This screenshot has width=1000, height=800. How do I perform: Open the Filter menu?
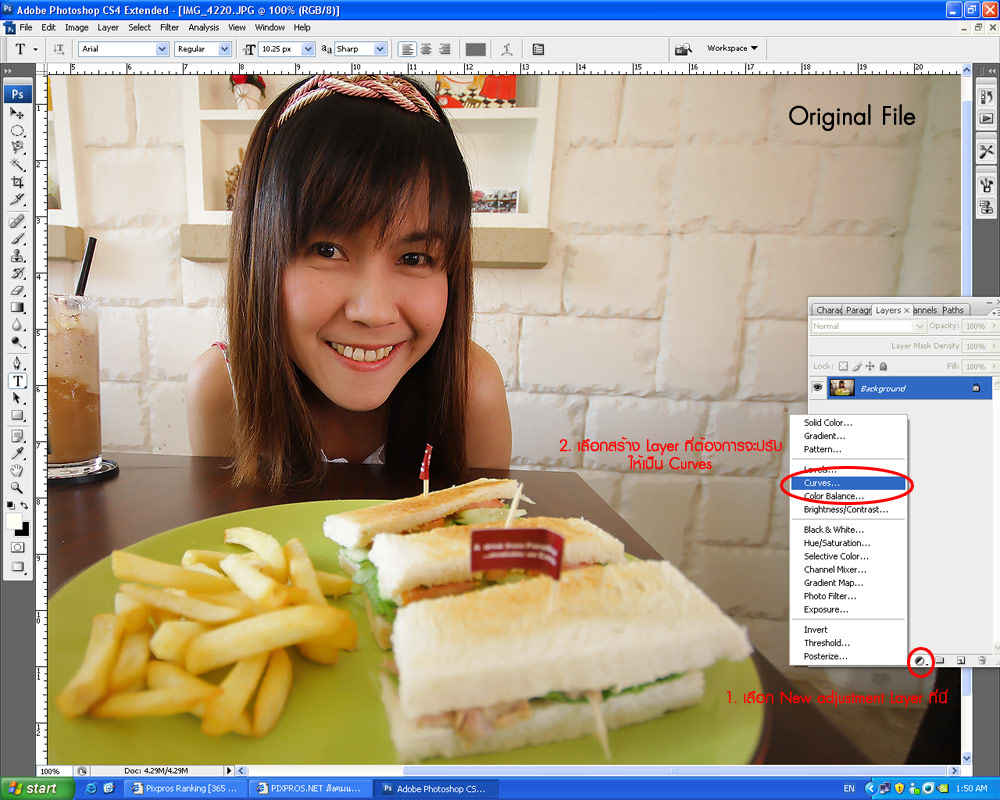pos(169,27)
